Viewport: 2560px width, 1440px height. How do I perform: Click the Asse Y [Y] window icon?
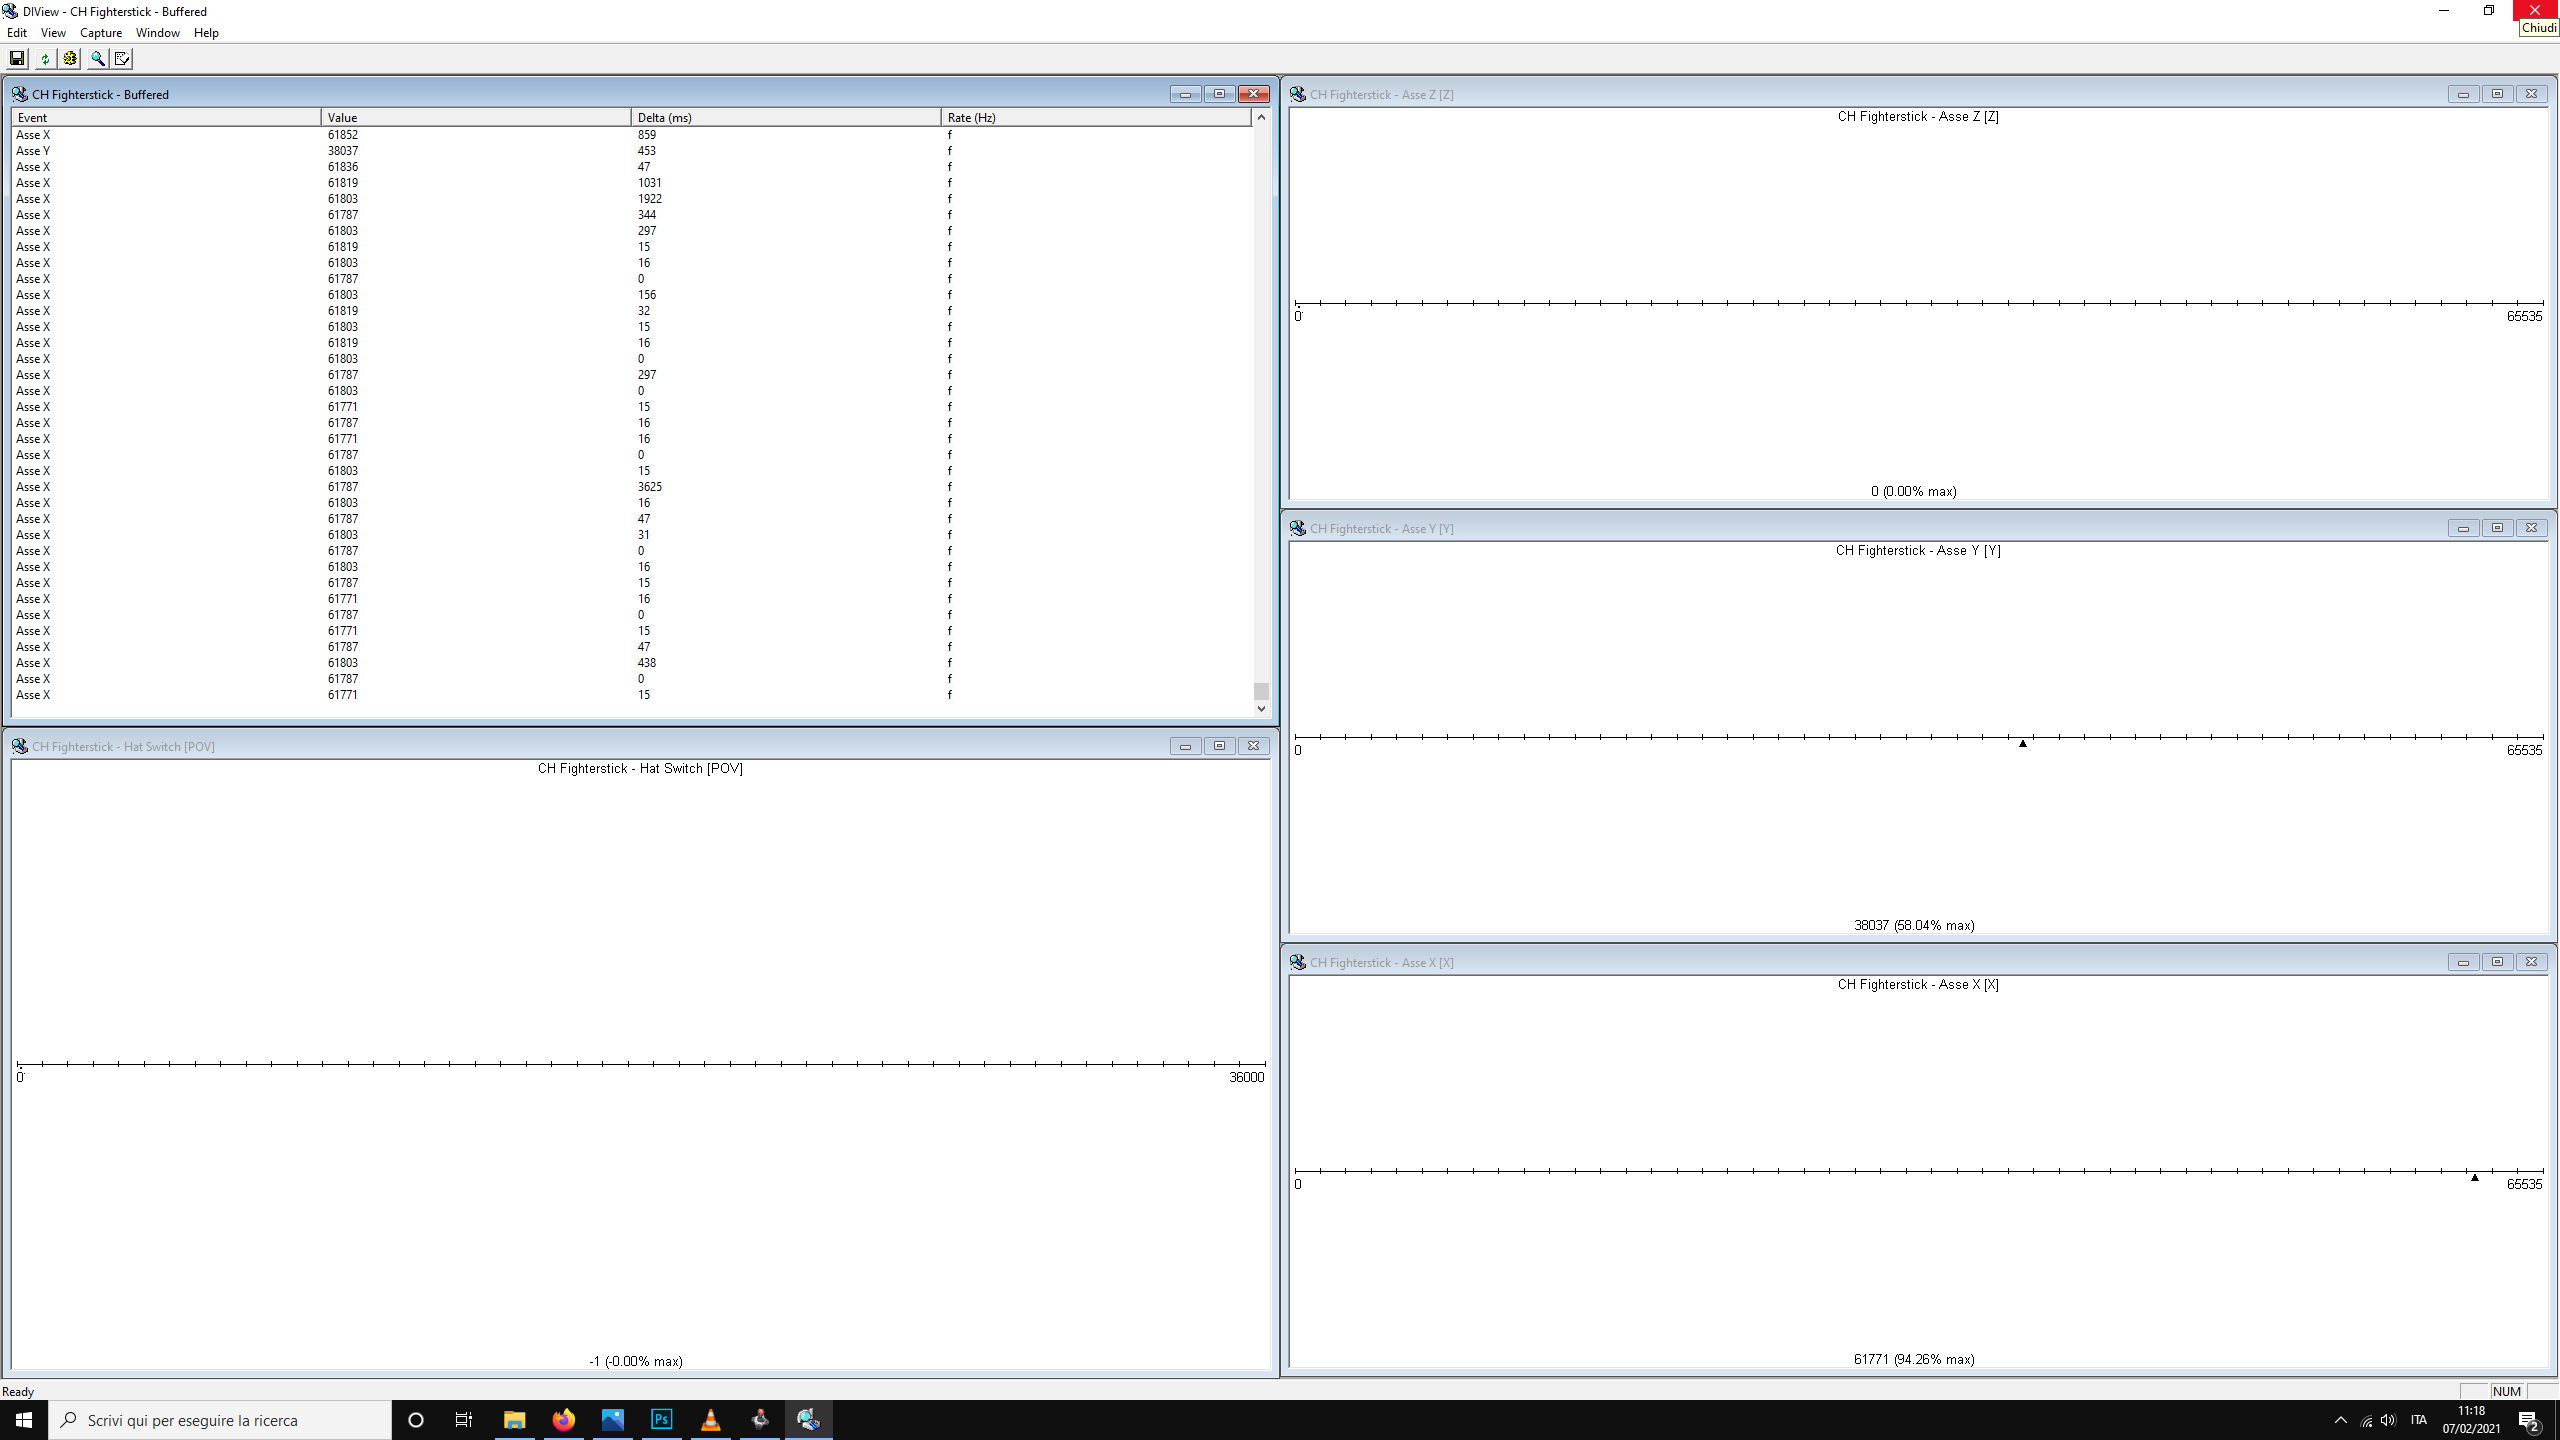tap(1297, 528)
